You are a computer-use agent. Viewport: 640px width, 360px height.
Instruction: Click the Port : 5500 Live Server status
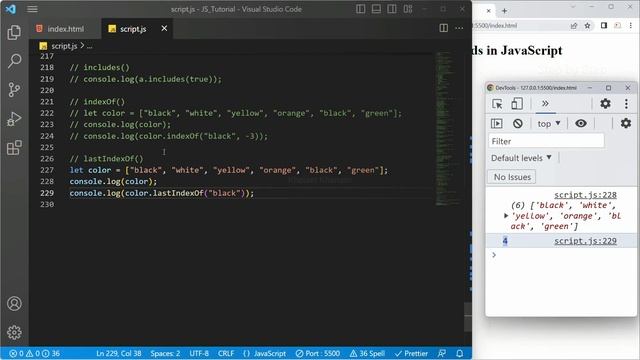[318, 353]
